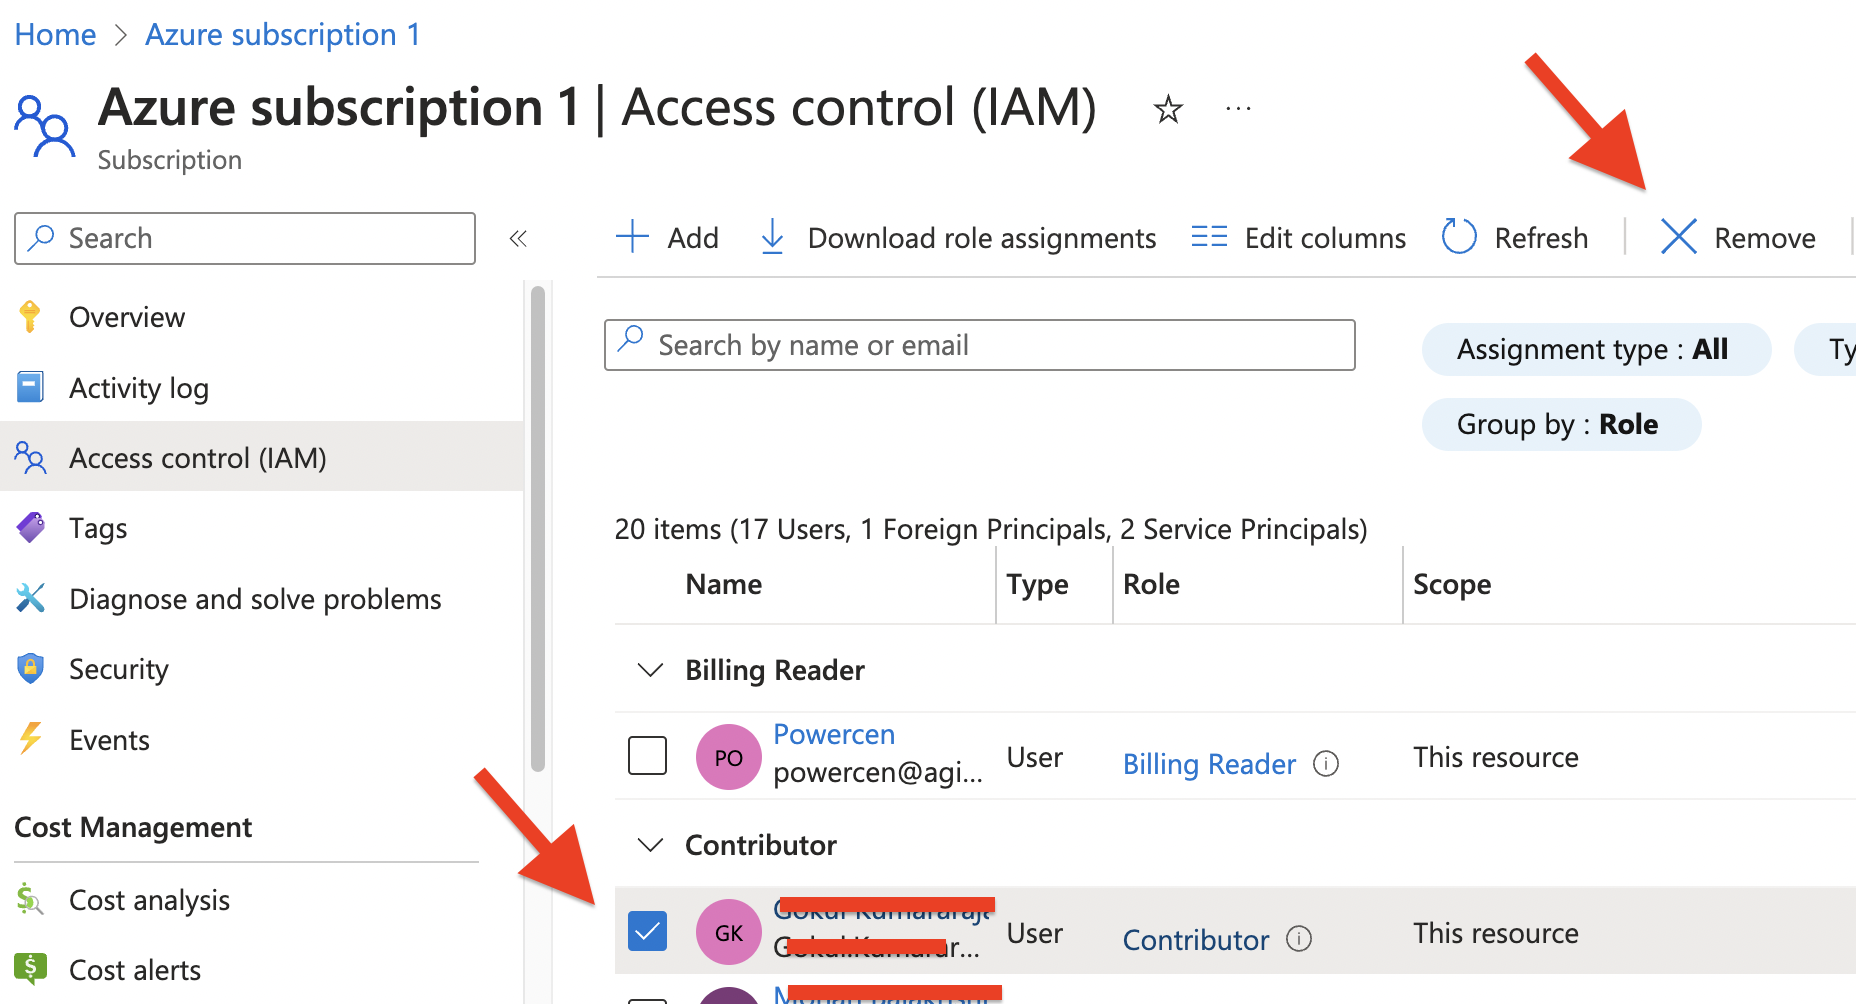Click the Add button in the toolbar
This screenshot has width=1856, height=1004.
[x=667, y=238]
